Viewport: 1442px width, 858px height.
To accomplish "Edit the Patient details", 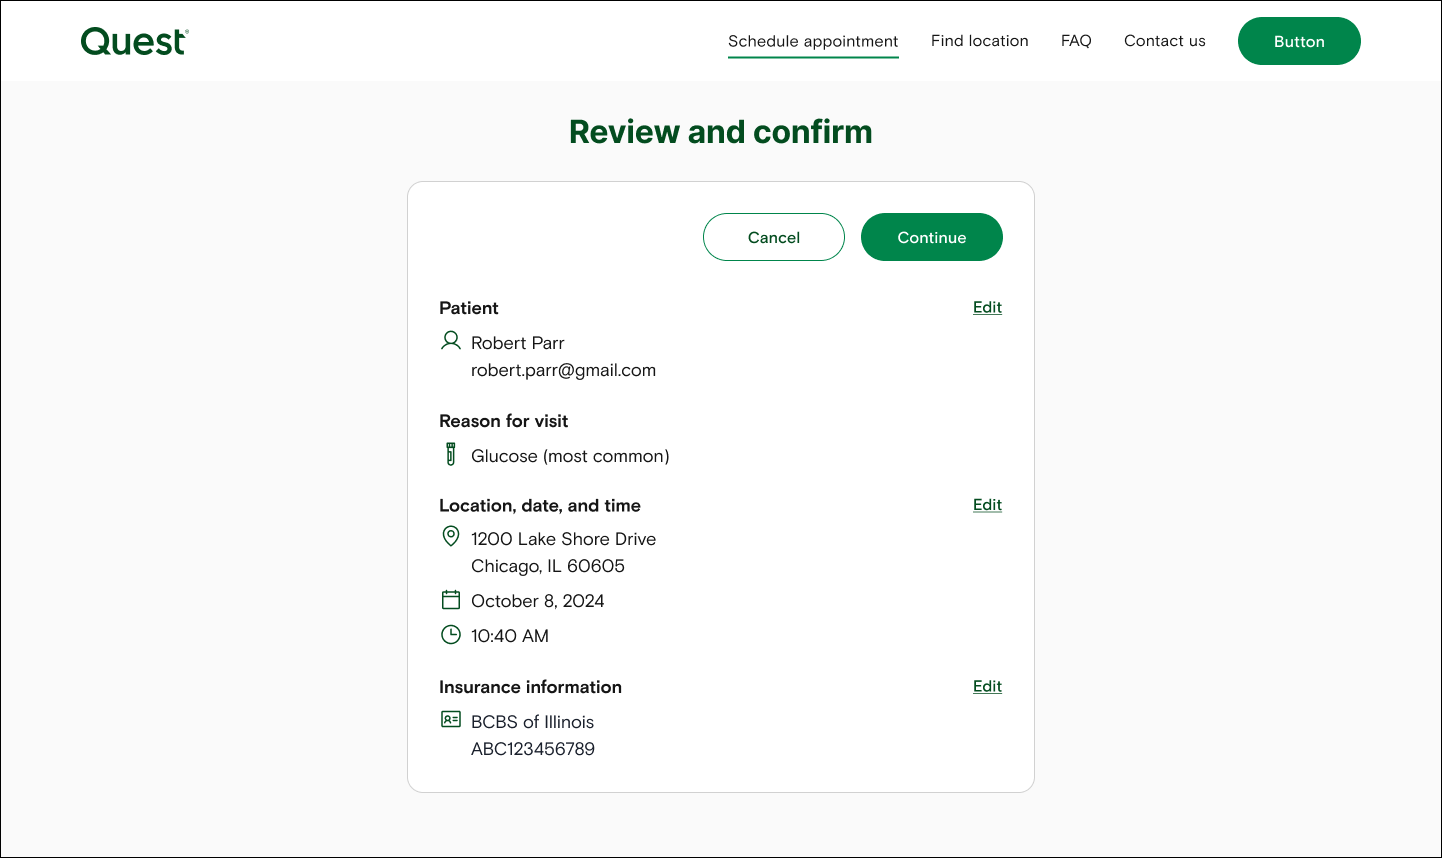I will point(987,307).
